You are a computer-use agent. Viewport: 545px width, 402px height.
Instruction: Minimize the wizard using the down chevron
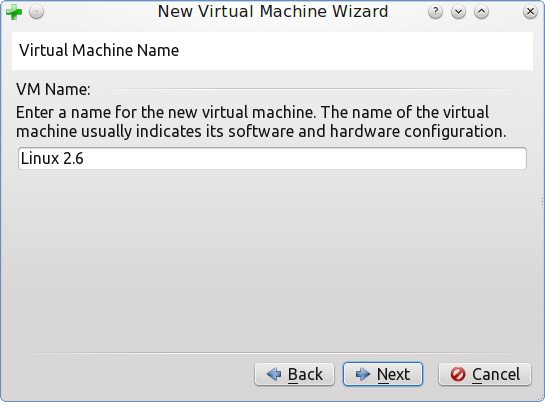458,12
